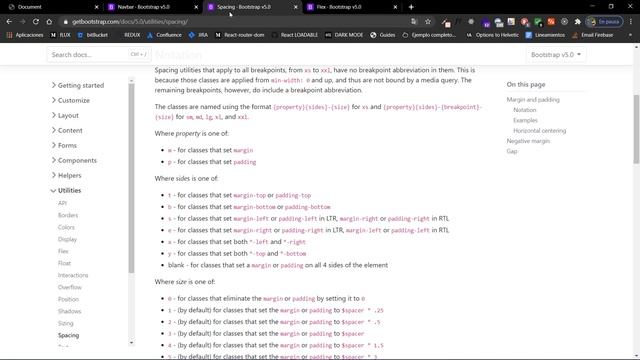Expand the Content section
The image size is (640, 360).
(67, 131)
